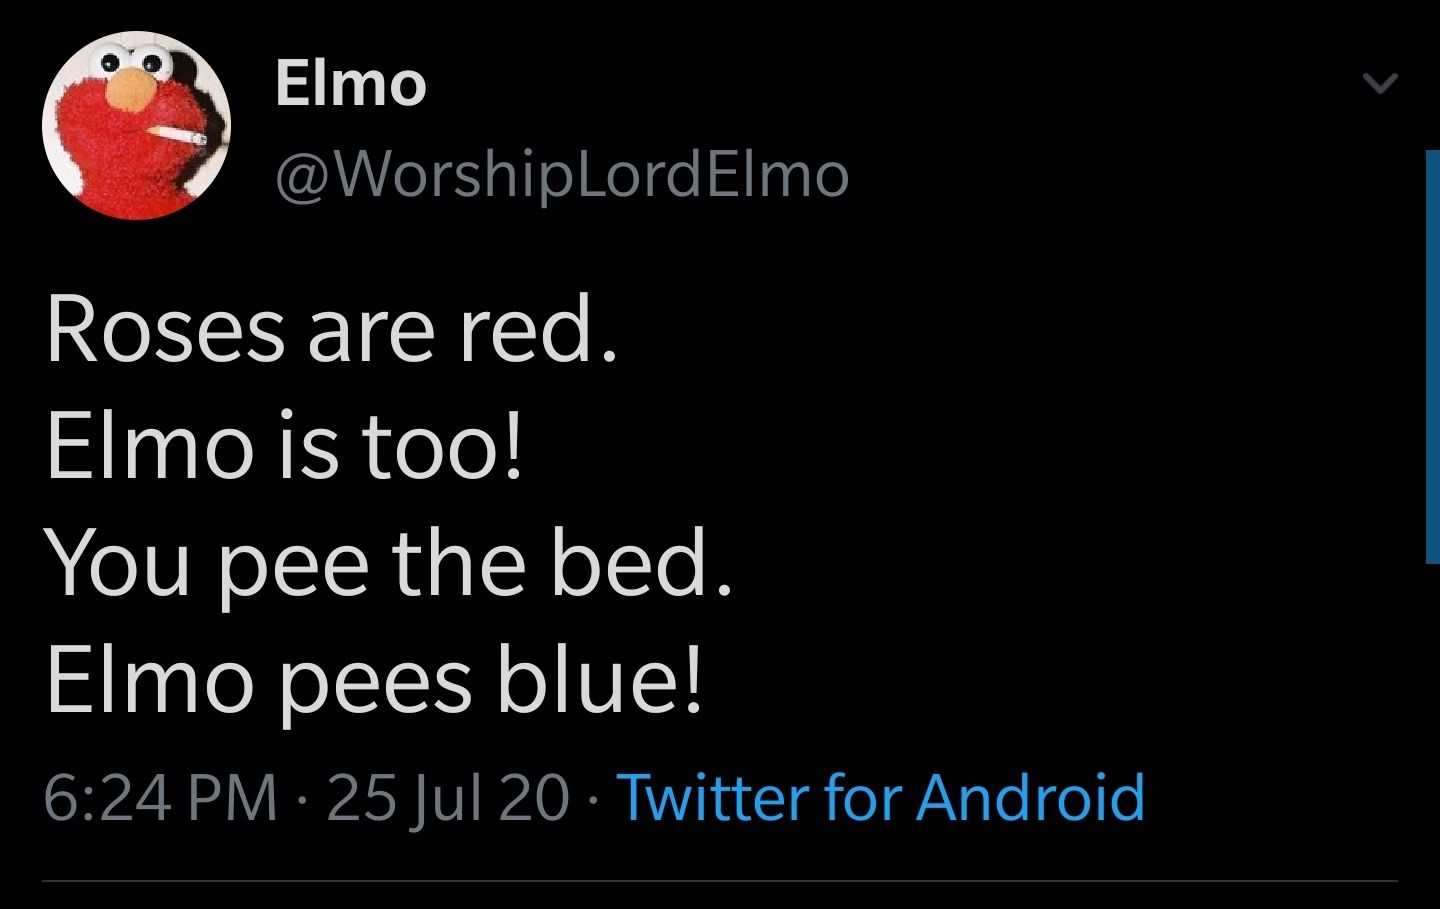Image resolution: width=1440 pixels, height=909 pixels.
Task: Select the display name Elmo
Action: click(349, 84)
